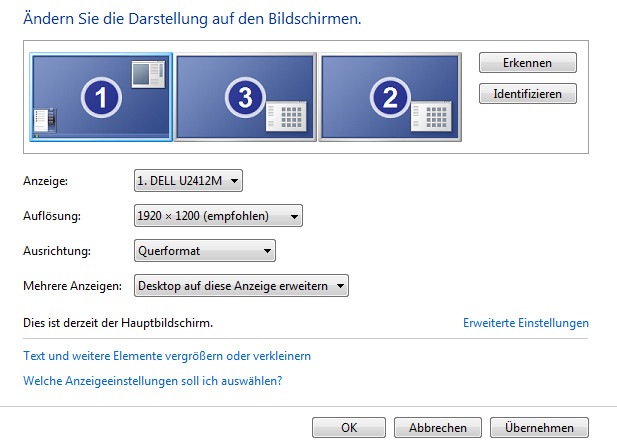Click the 'Ausrichtung:' label
Viewport: 617px width, 445px height.
(x=57, y=251)
